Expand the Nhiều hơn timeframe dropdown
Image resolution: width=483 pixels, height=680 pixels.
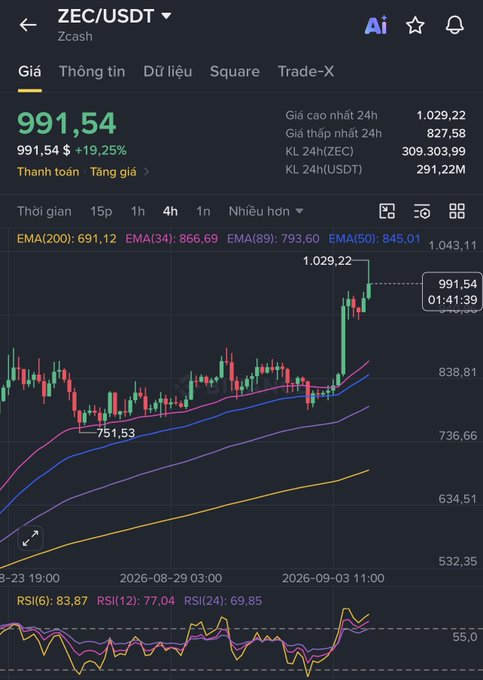click(266, 211)
